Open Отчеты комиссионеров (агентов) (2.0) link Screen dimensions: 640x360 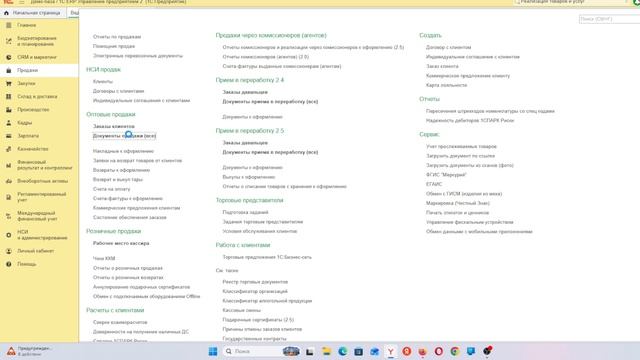click(265, 57)
